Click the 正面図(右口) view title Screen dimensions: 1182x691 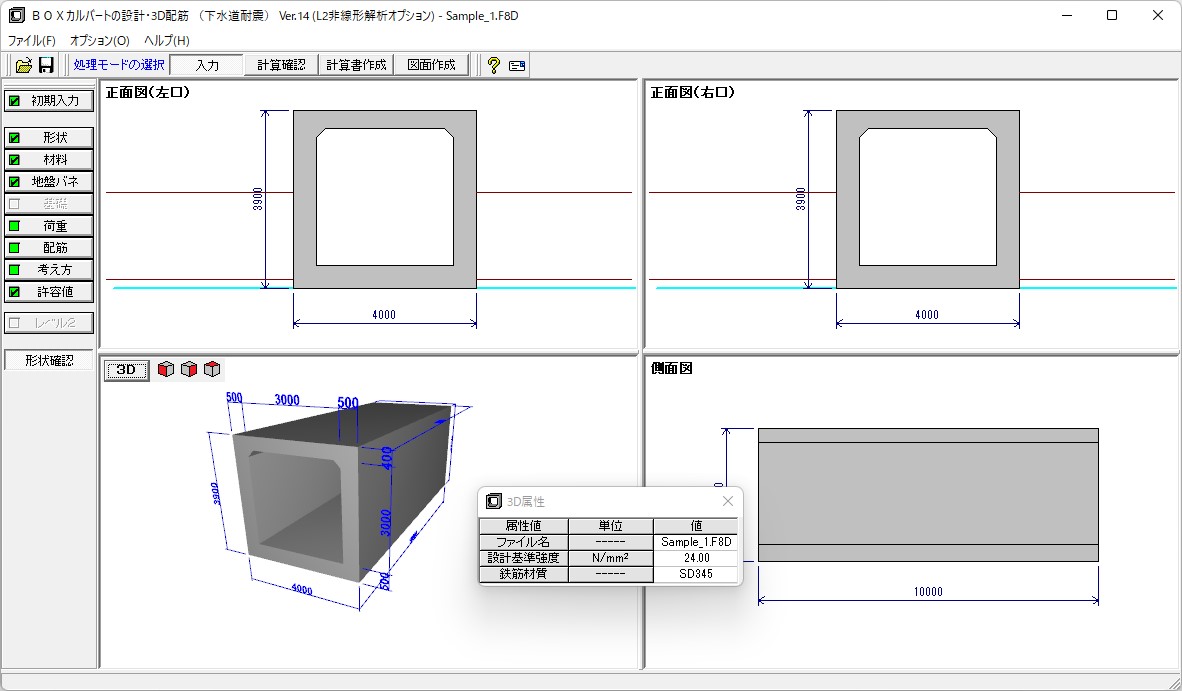[692, 93]
